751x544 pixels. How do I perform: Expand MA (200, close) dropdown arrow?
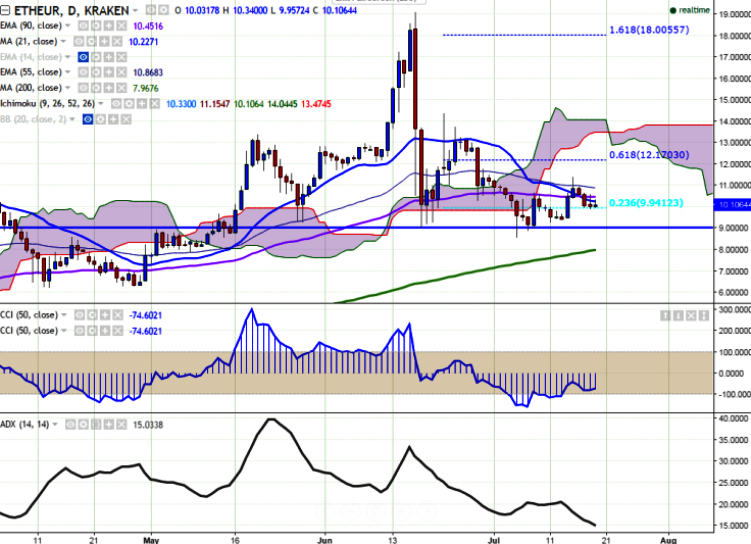(68, 88)
